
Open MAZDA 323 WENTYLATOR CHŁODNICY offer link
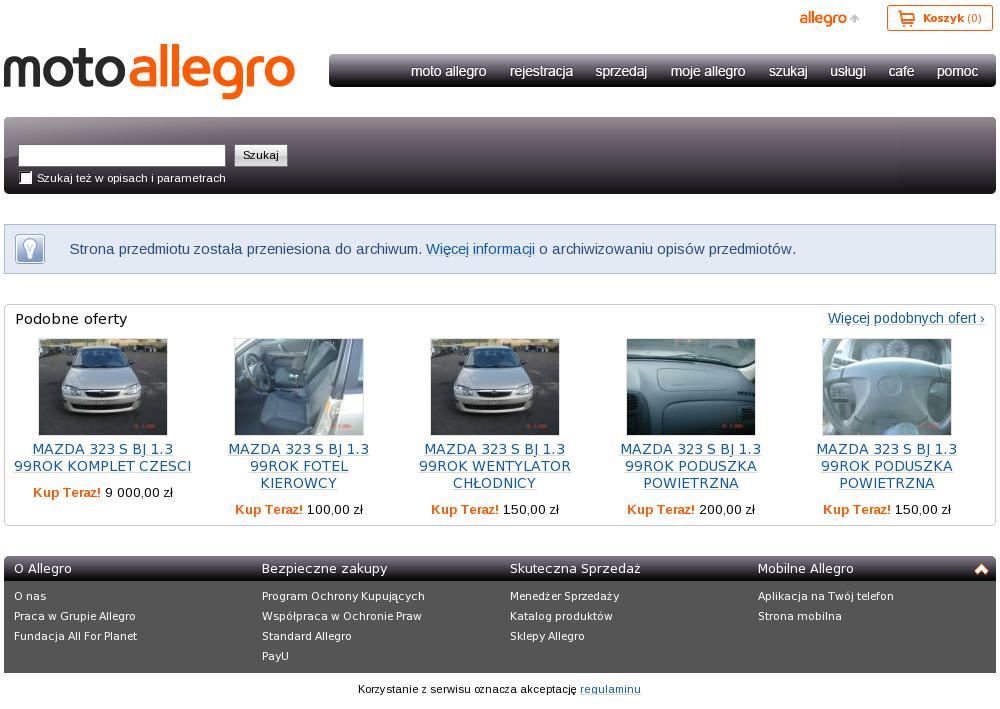click(x=495, y=466)
